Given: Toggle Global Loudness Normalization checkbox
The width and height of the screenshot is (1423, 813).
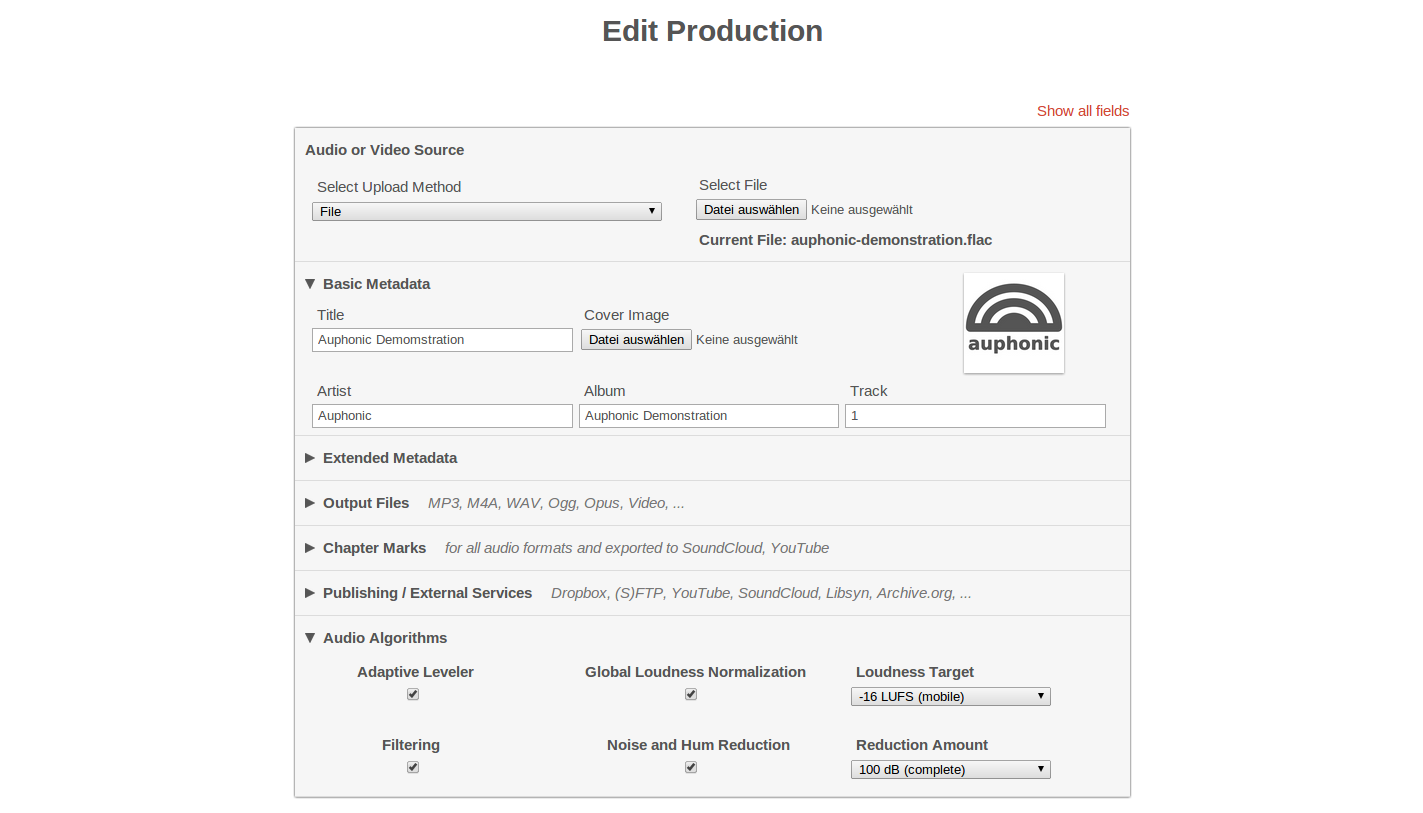Looking at the screenshot, I should [690, 694].
